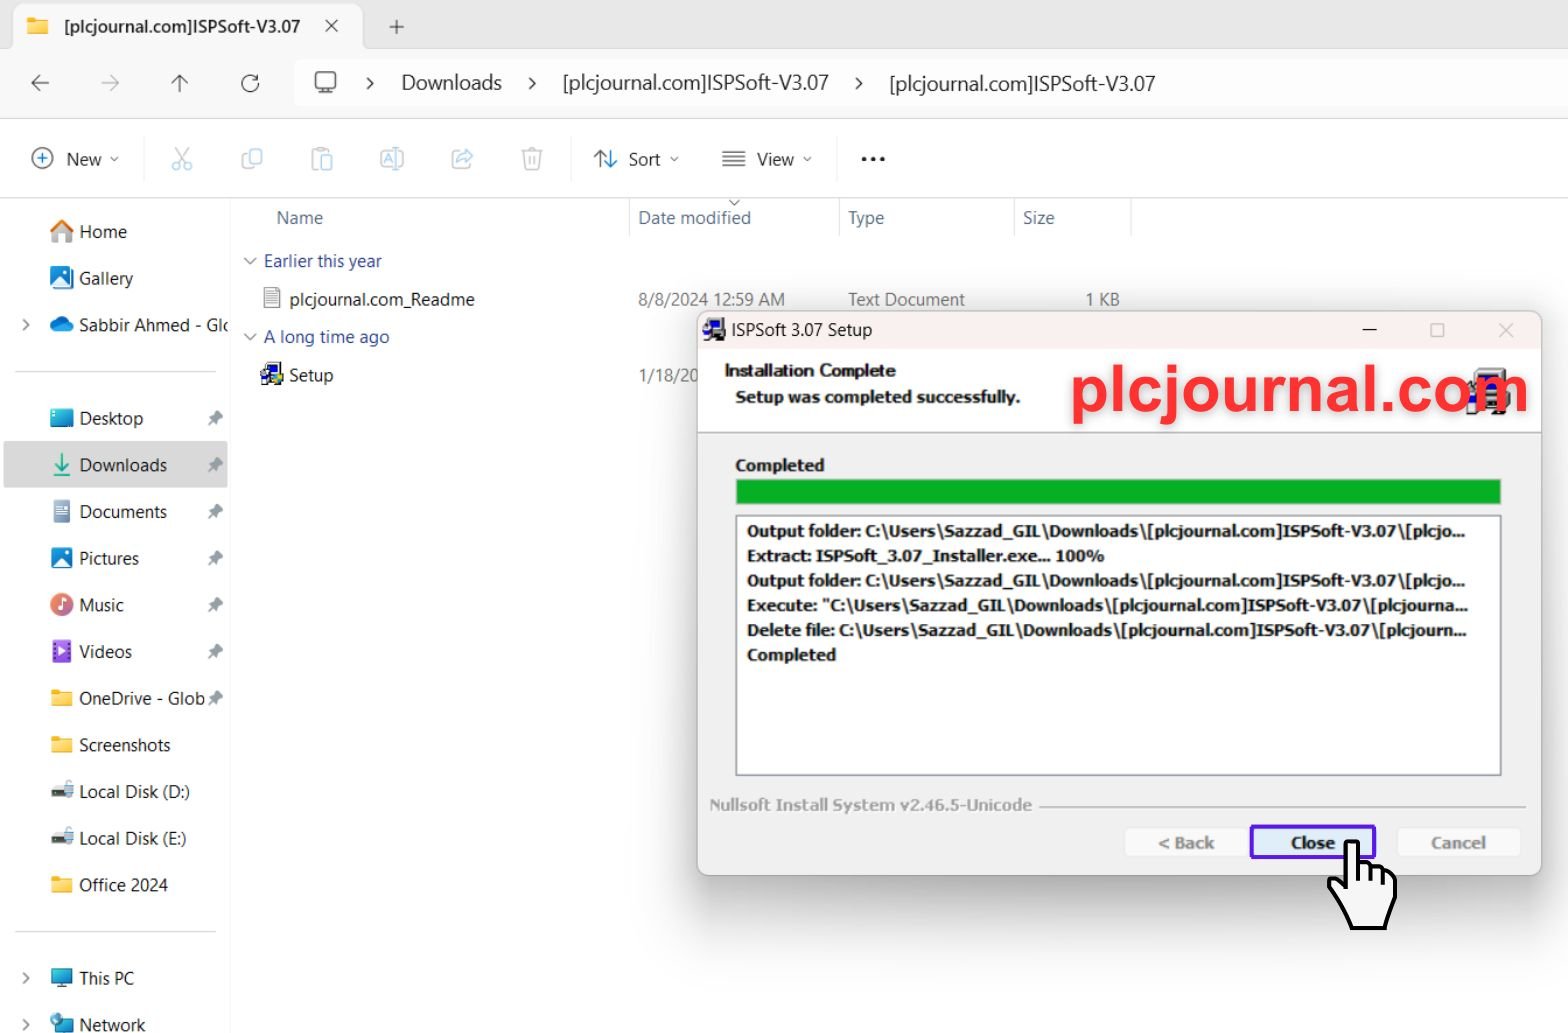Open the Sort options dropdown
The image size is (1568, 1033).
tap(636, 159)
